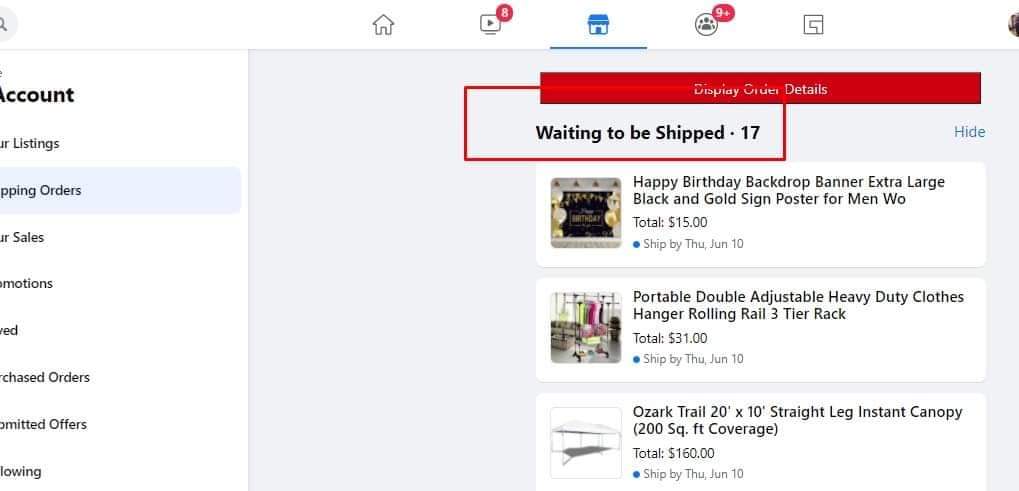The image size is (1019, 491).
Task: Open Promotions in the sidebar
Action: (27, 283)
